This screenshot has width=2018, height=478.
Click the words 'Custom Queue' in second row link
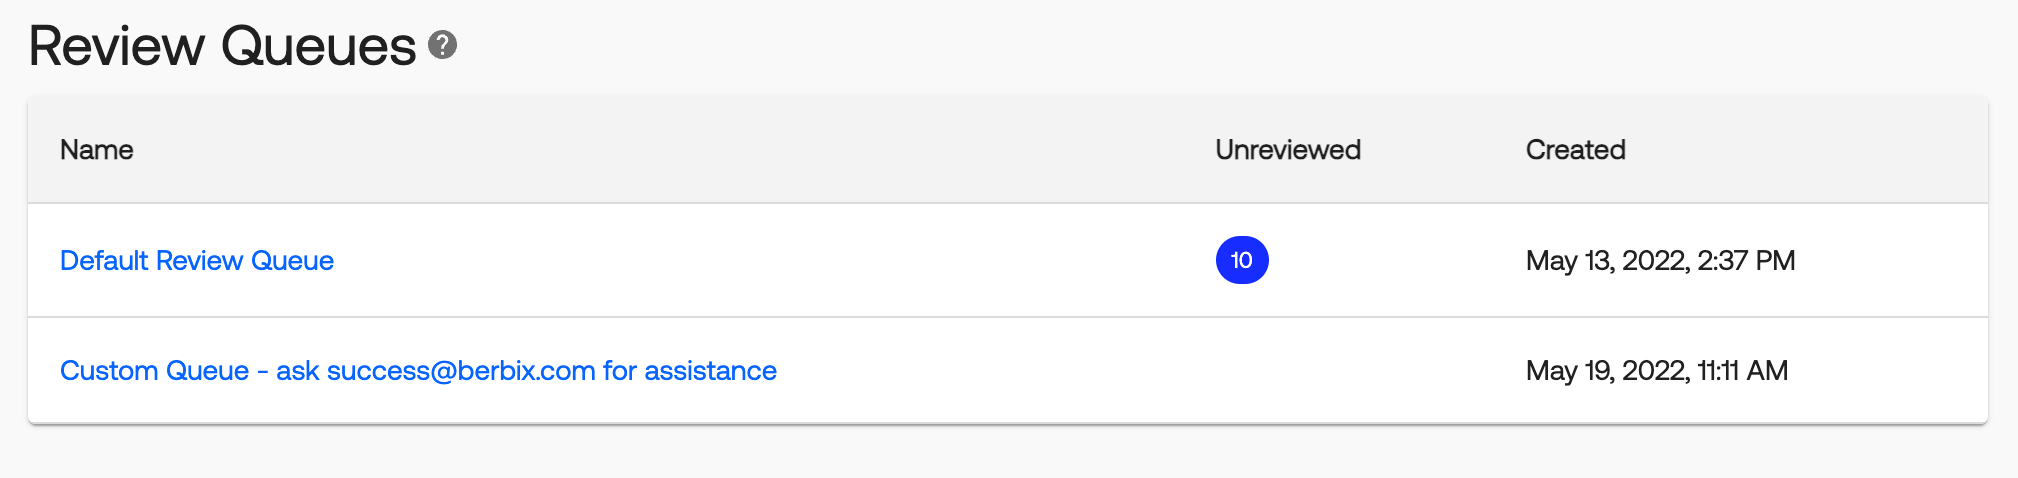coord(154,371)
